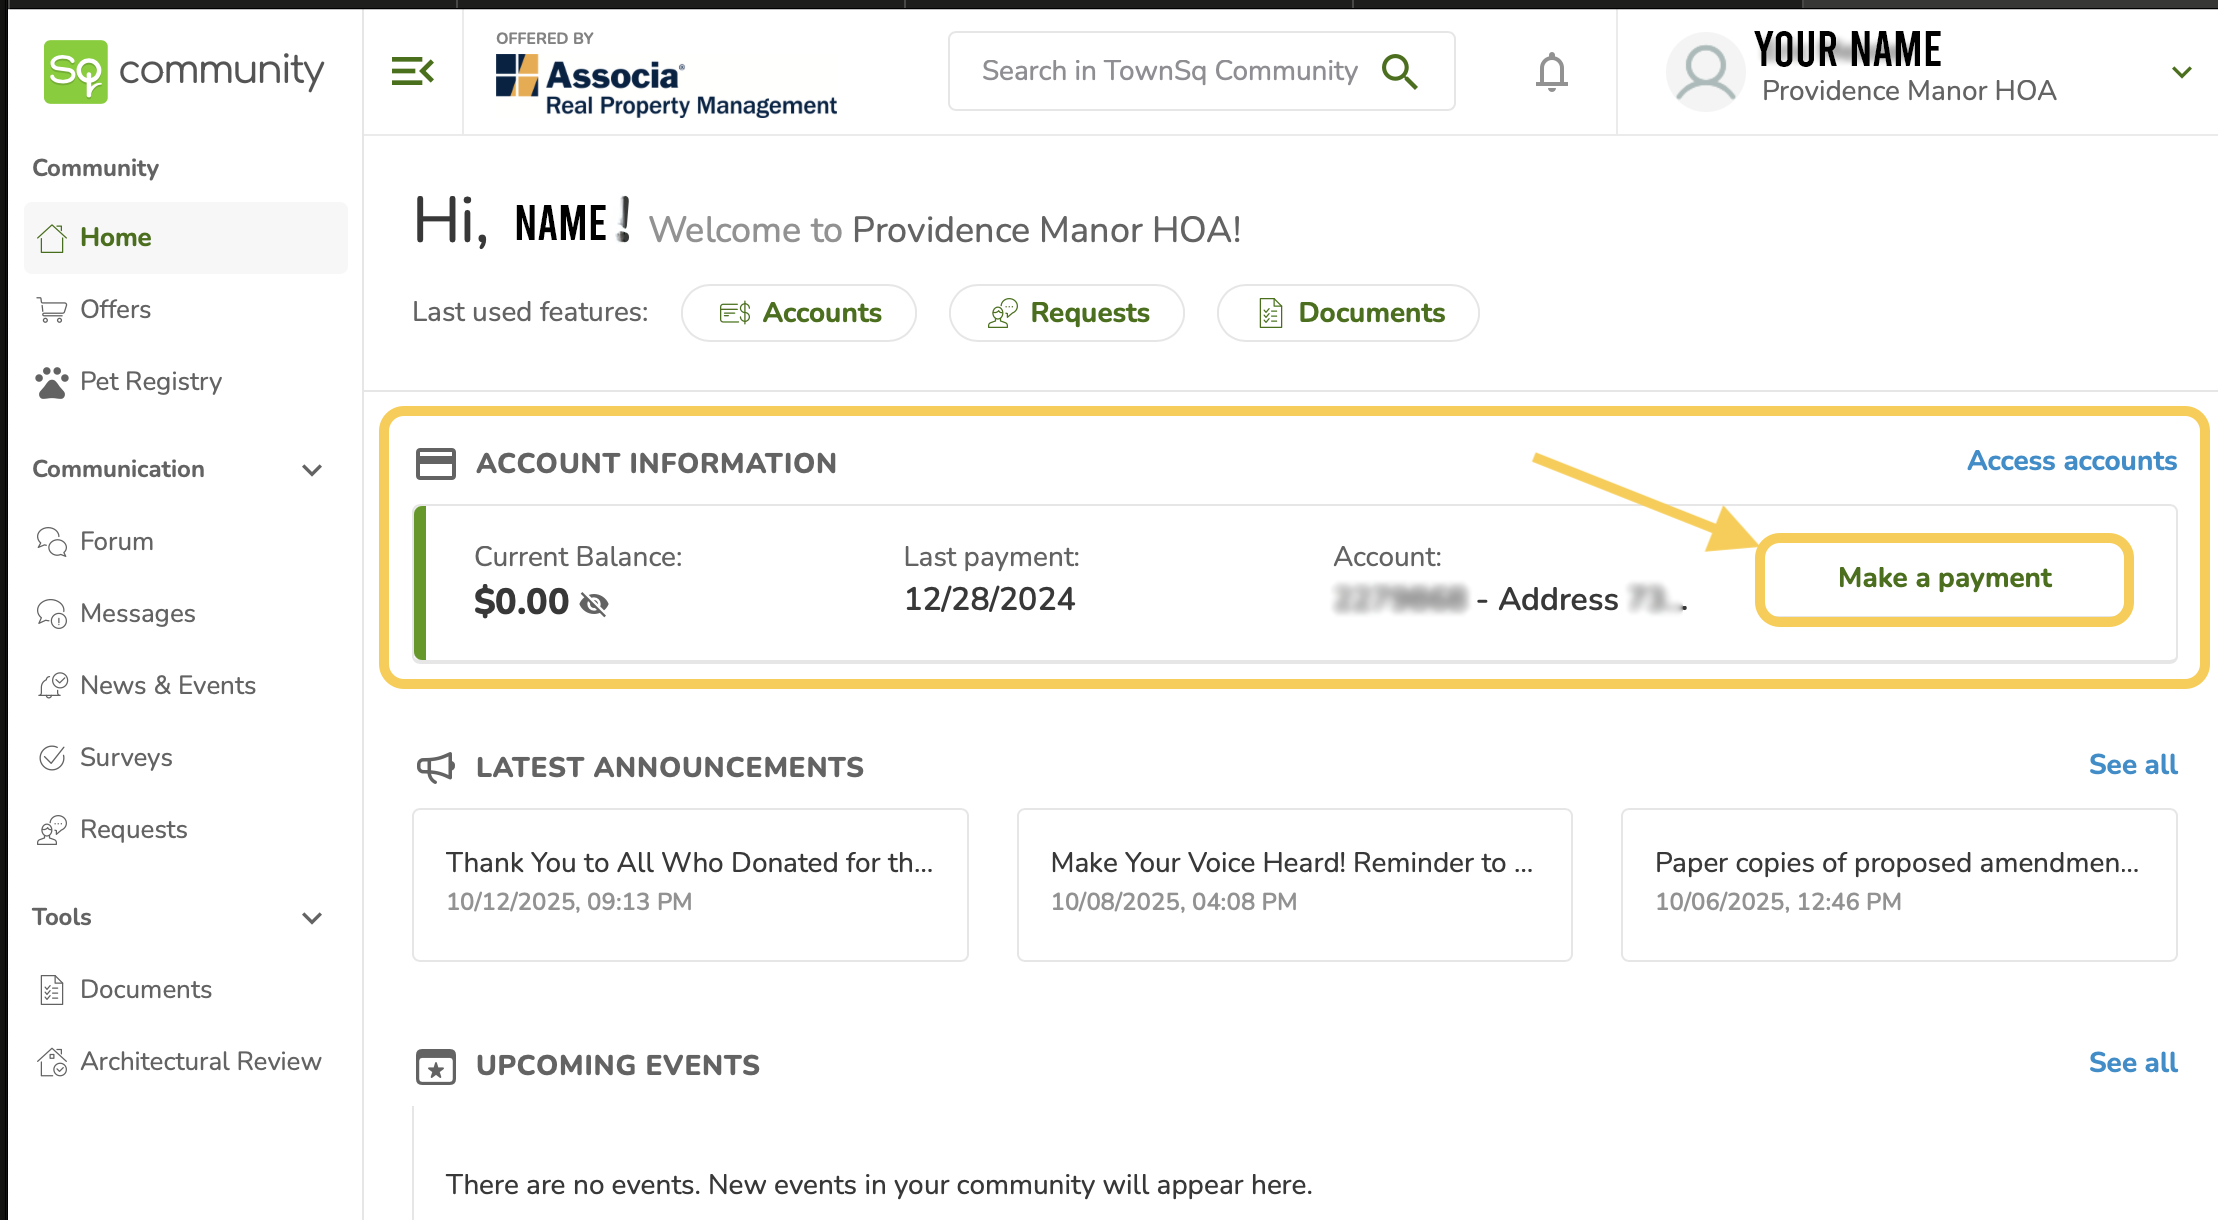Expand the Communication section
Screen dimensions: 2218x1220
(x=311, y=469)
